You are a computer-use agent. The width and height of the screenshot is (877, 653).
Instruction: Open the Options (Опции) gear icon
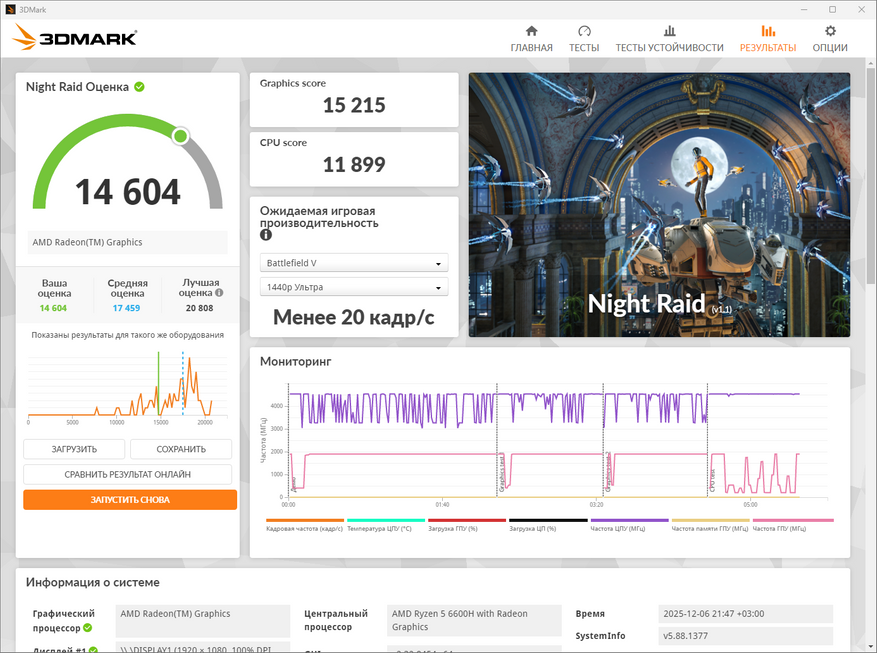point(830,31)
